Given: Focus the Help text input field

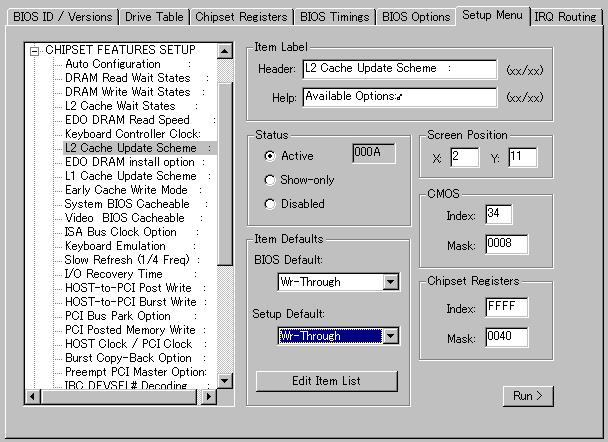Looking at the screenshot, I should point(399,97).
